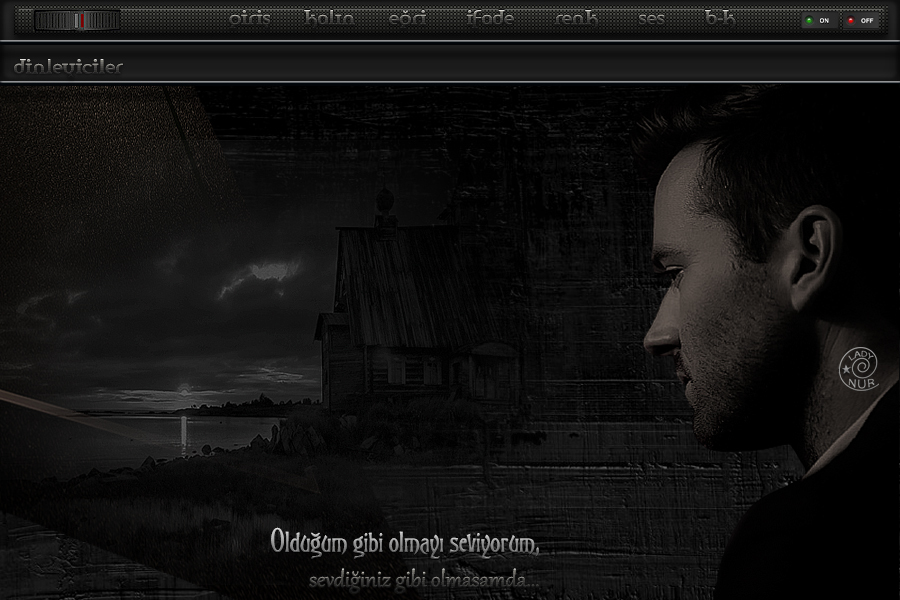This screenshot has height=600, width=900.
Task: Click the old wooden house picture
Action: point(410,320)
